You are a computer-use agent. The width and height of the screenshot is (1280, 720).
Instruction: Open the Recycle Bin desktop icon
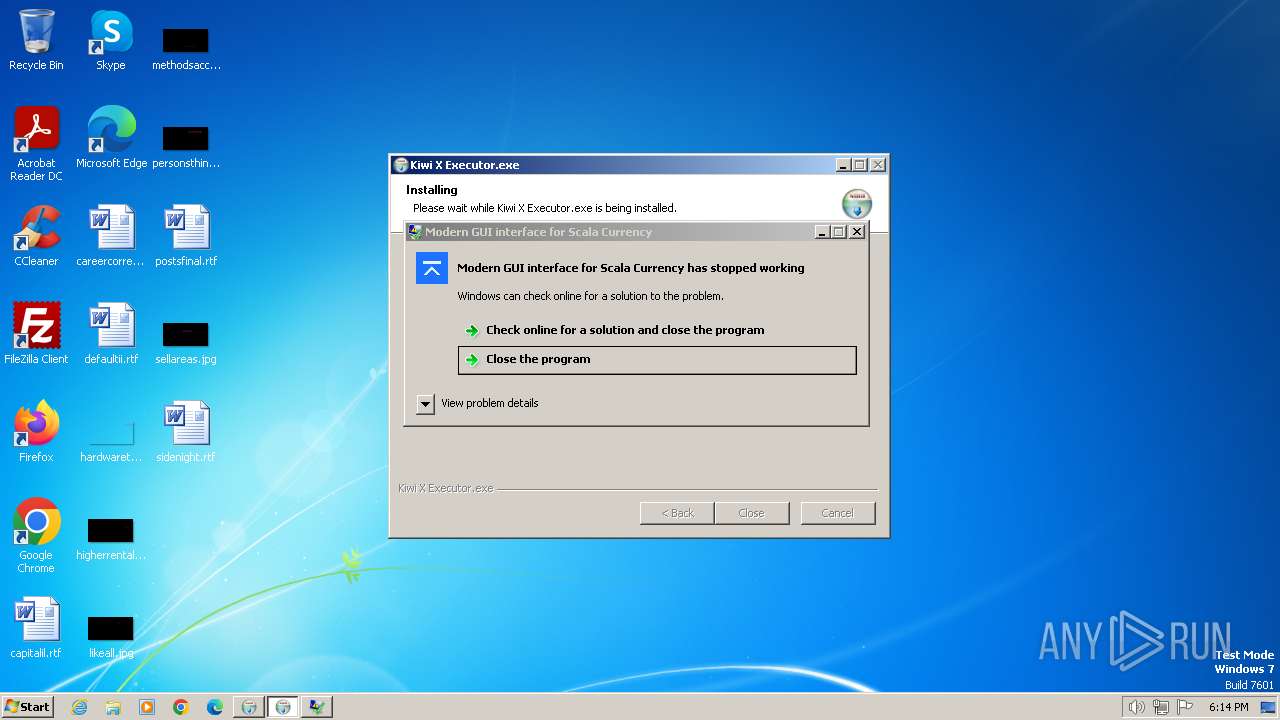point(36,40)
